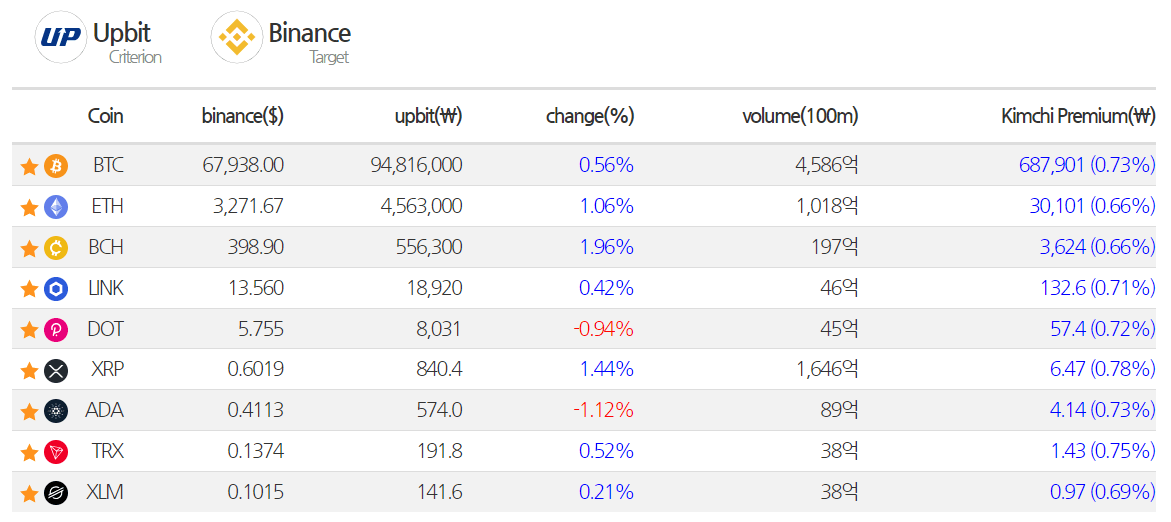Image resolution: width=1171 pixels, height=522 pixels.
Task: Click the XLM coin name
Action: (x=107, y=492)
